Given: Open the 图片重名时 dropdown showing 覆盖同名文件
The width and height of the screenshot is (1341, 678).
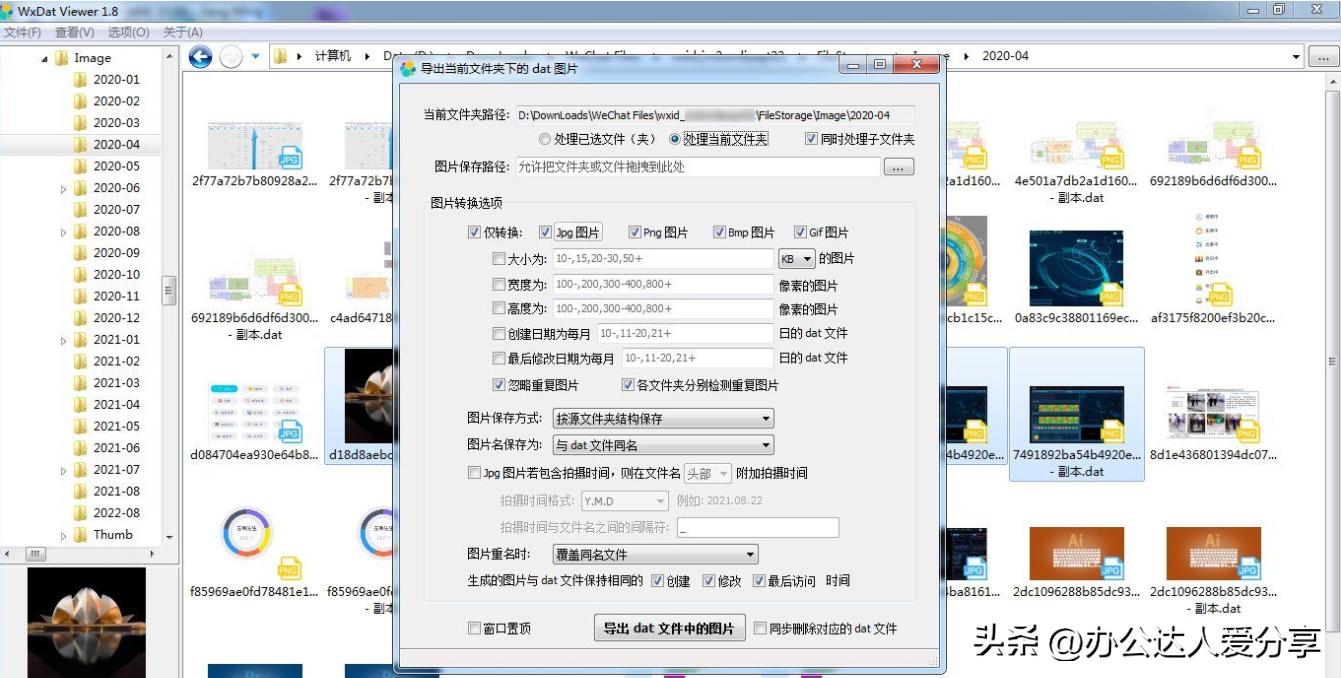Looking at the screenshot, I should click(x=655, y=553).
